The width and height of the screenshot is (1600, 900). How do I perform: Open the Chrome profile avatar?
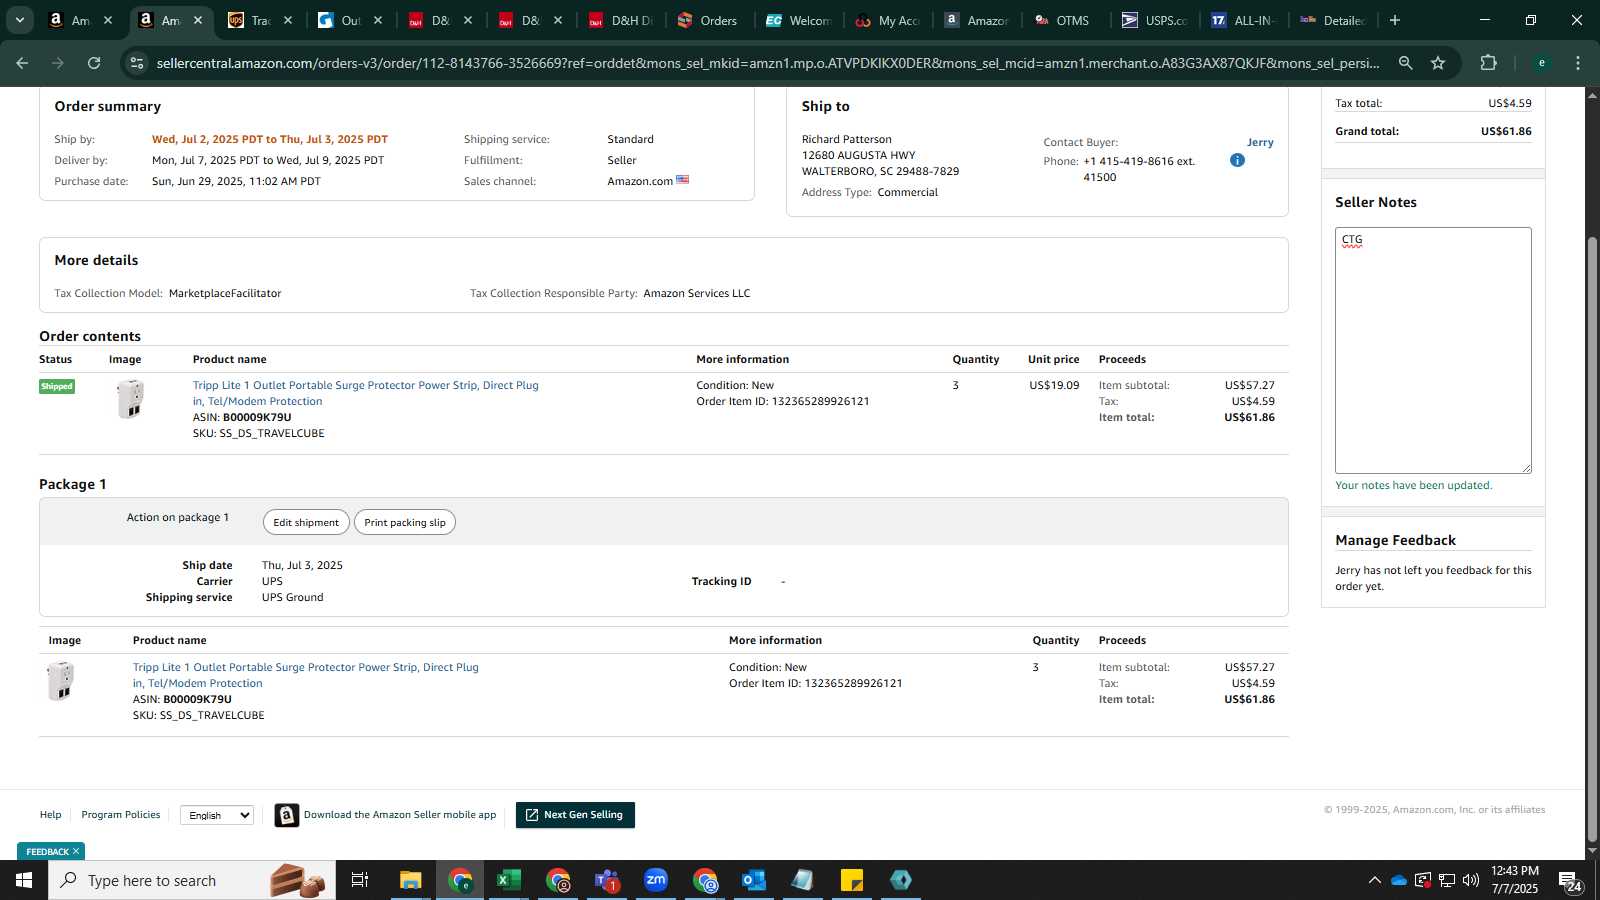point(1541,63)
